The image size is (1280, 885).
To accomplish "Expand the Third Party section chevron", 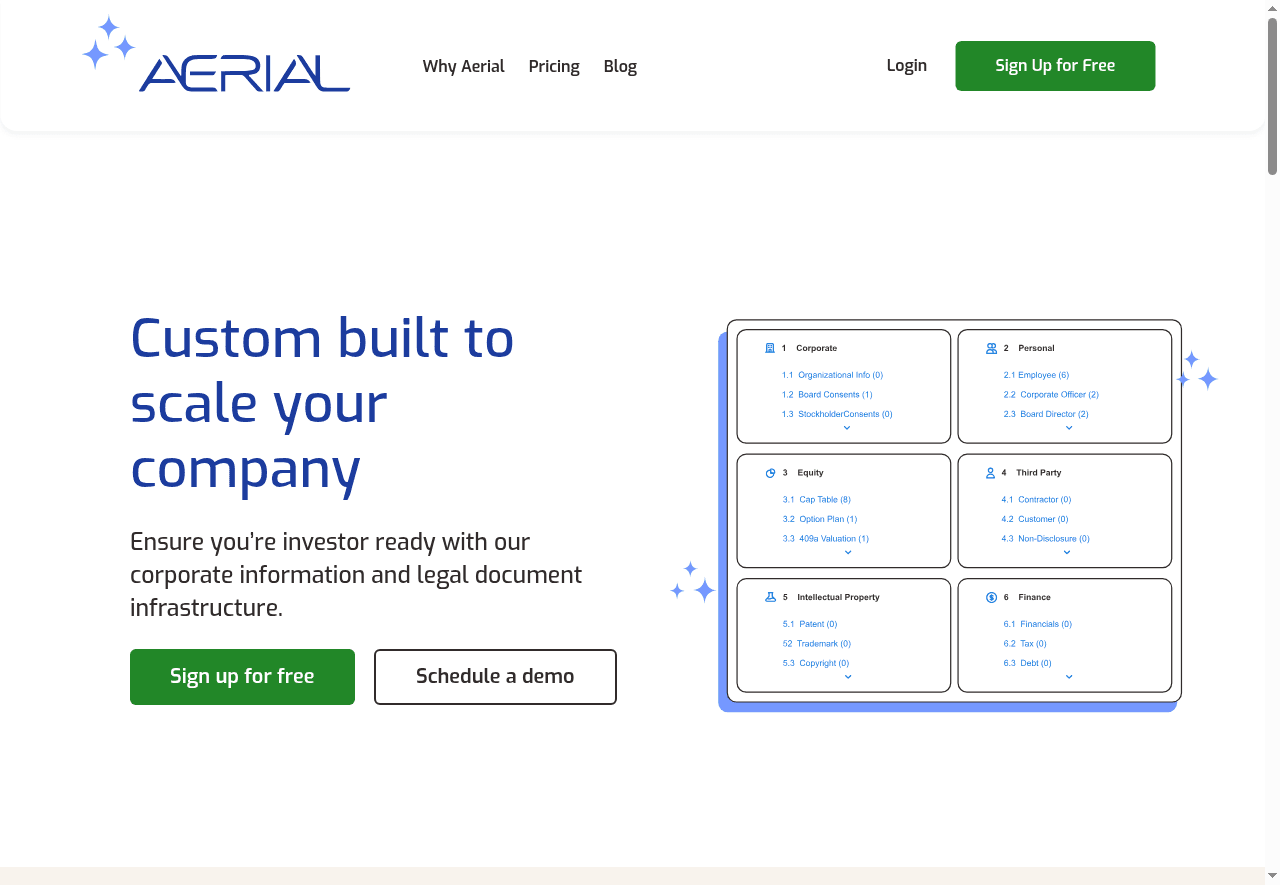I will pos(1065,553).
